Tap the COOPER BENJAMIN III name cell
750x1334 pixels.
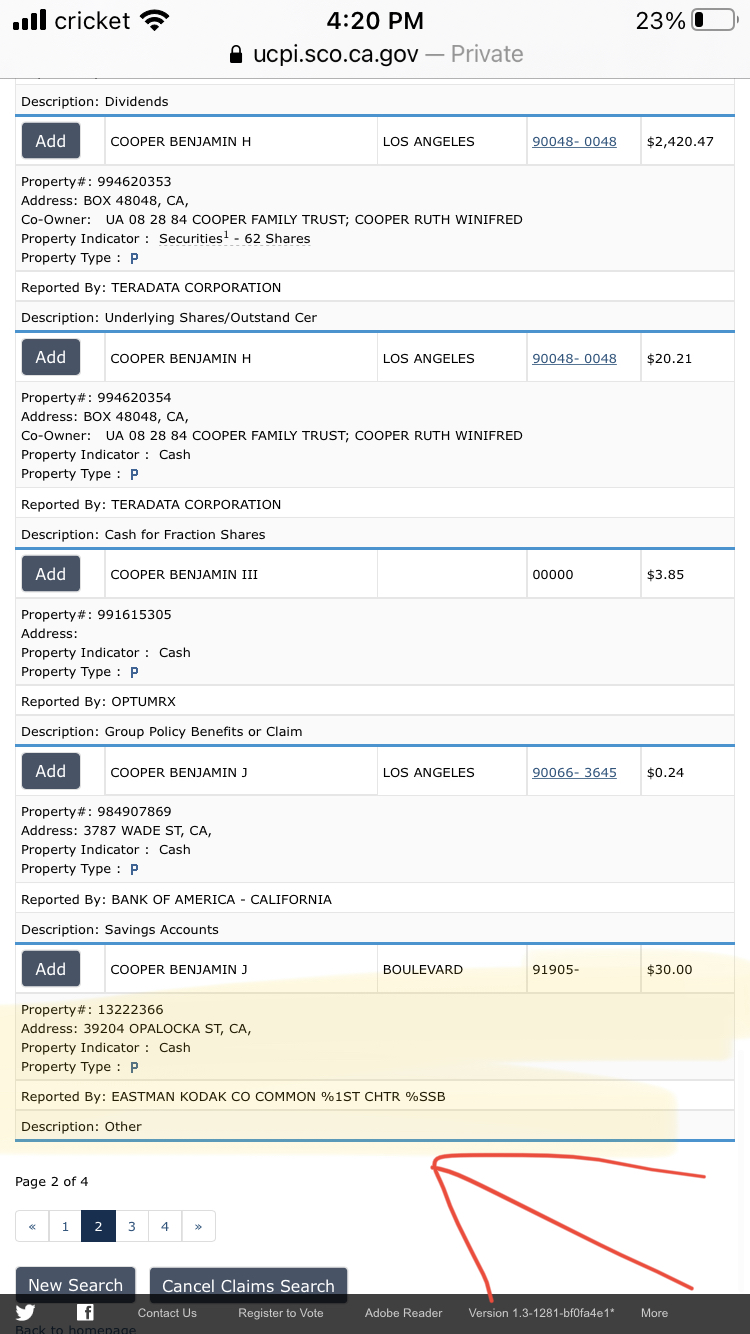tap(241, 575)
